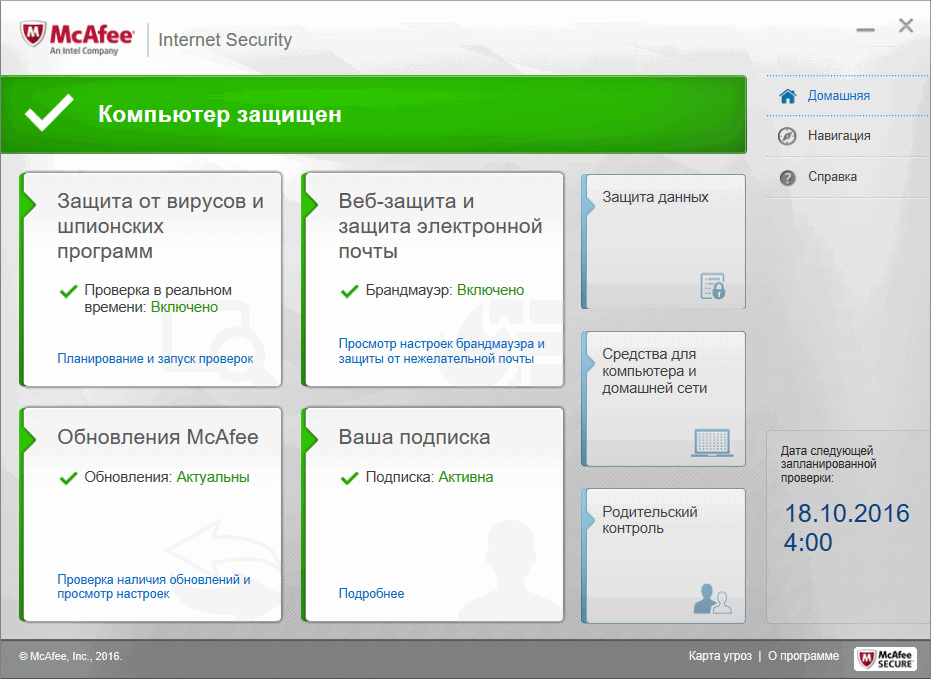Image resolution: width=931 pixels, height=679 pixels.
Task: Open О программе in the footer
Action: (x=804, y=656)
